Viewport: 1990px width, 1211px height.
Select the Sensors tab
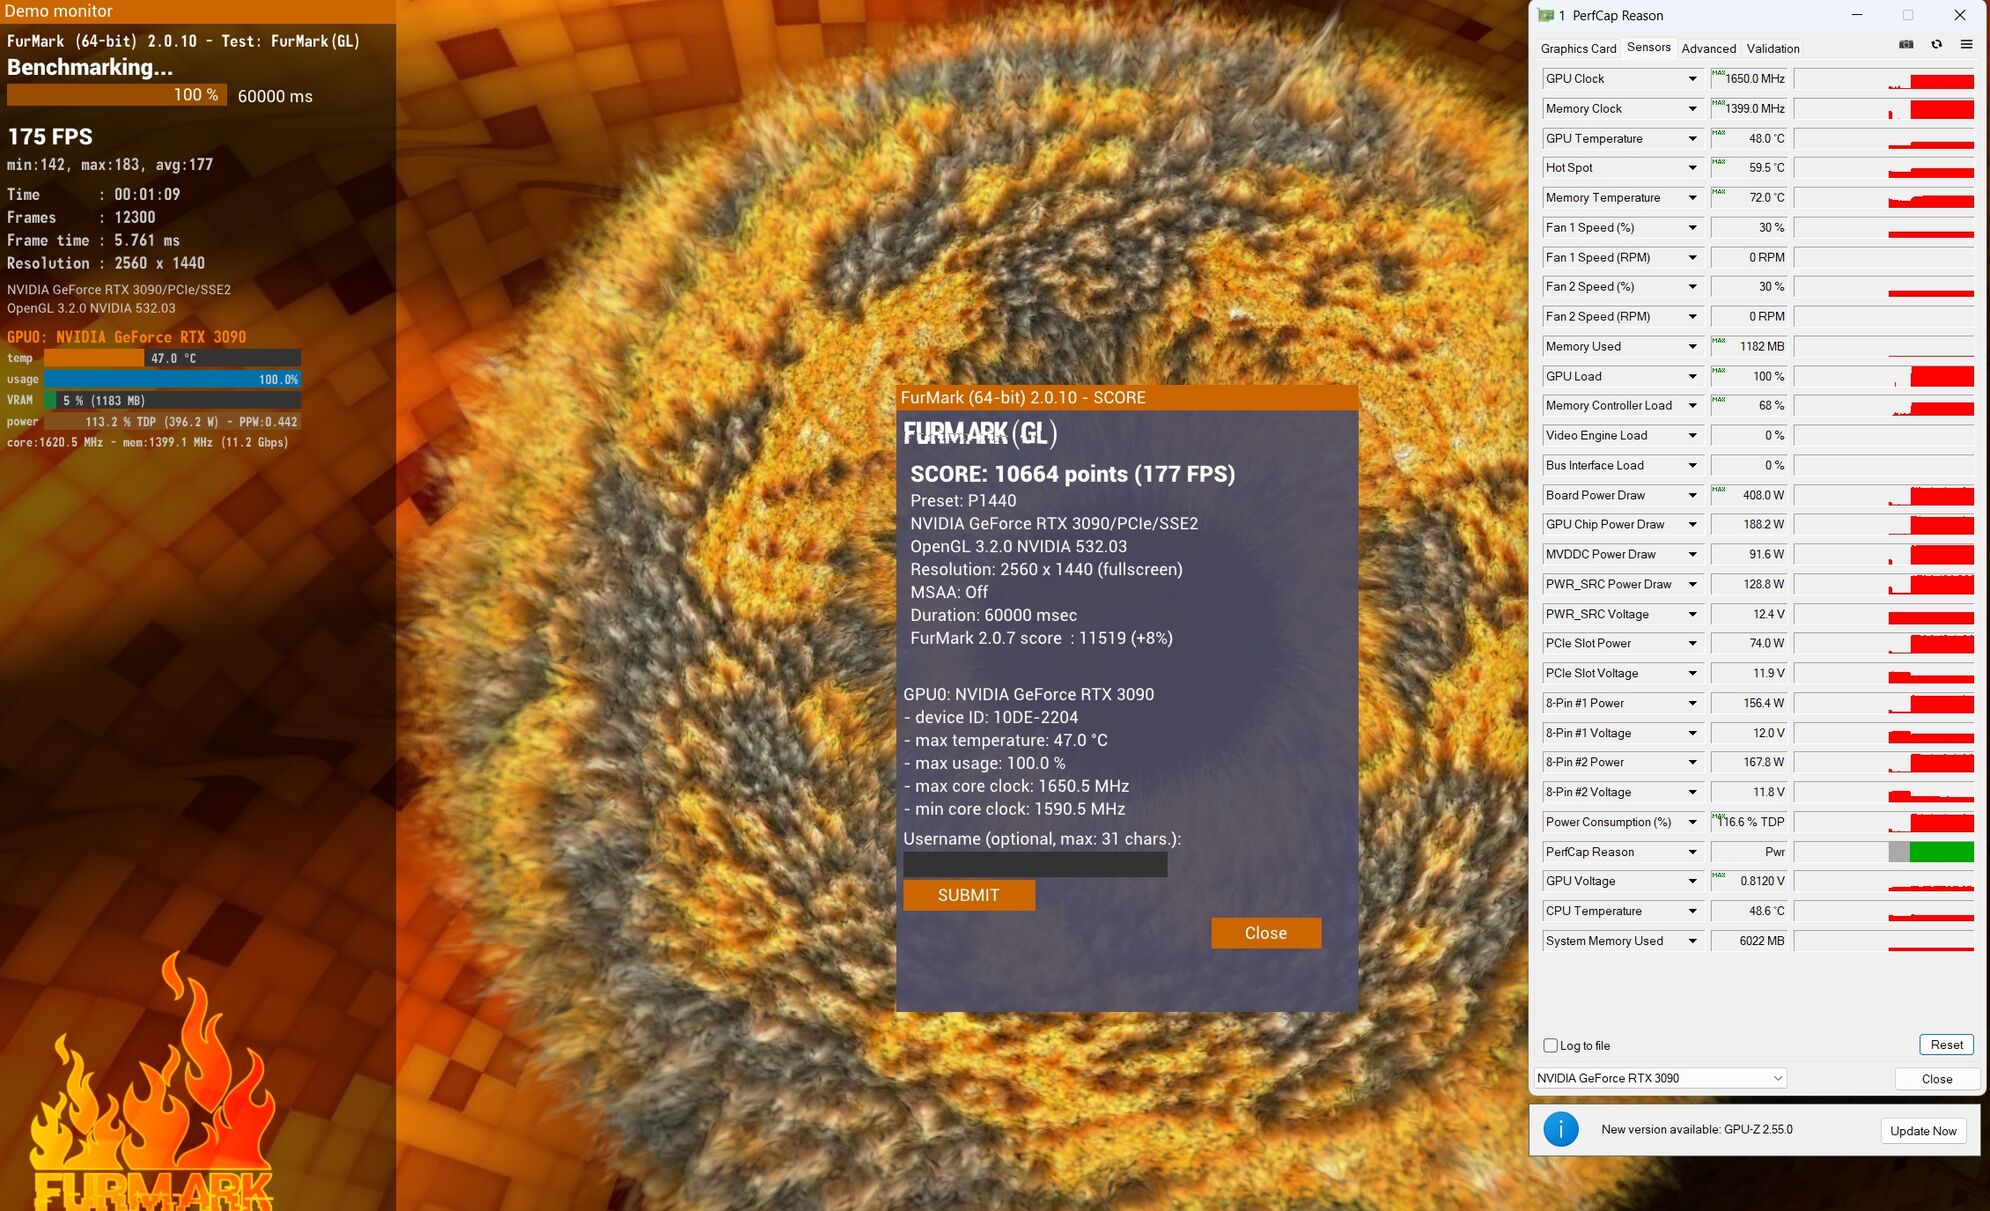(x=1648, y=47)
